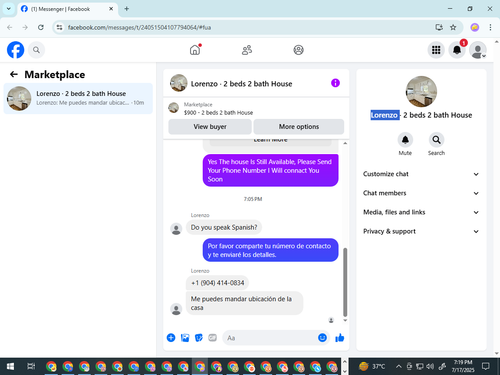Click chat scroll down arrow

click(345, 320)
